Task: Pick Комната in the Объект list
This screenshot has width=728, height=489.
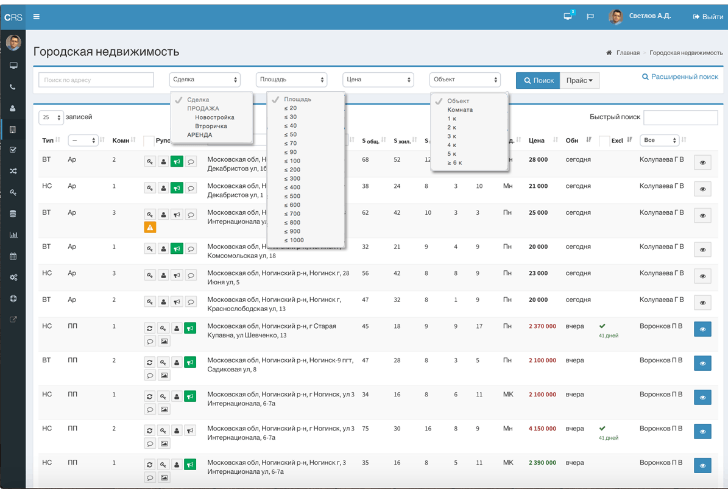Action: [460, 110]
